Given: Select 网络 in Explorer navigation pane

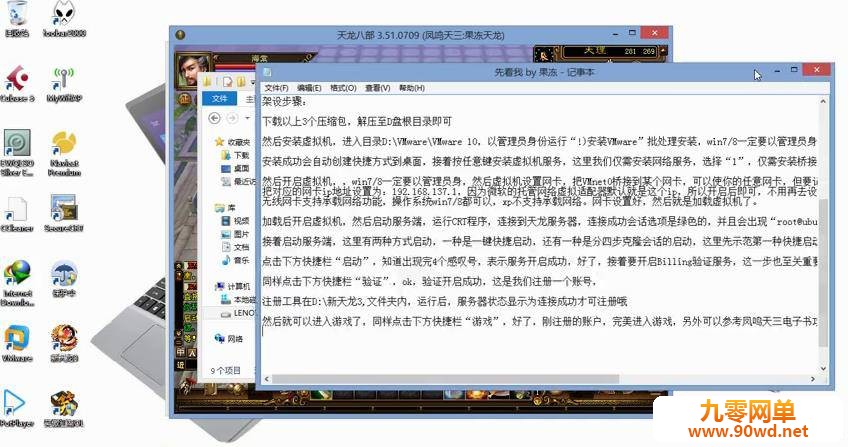Looking at the screenshot, I should coord(229,339).
